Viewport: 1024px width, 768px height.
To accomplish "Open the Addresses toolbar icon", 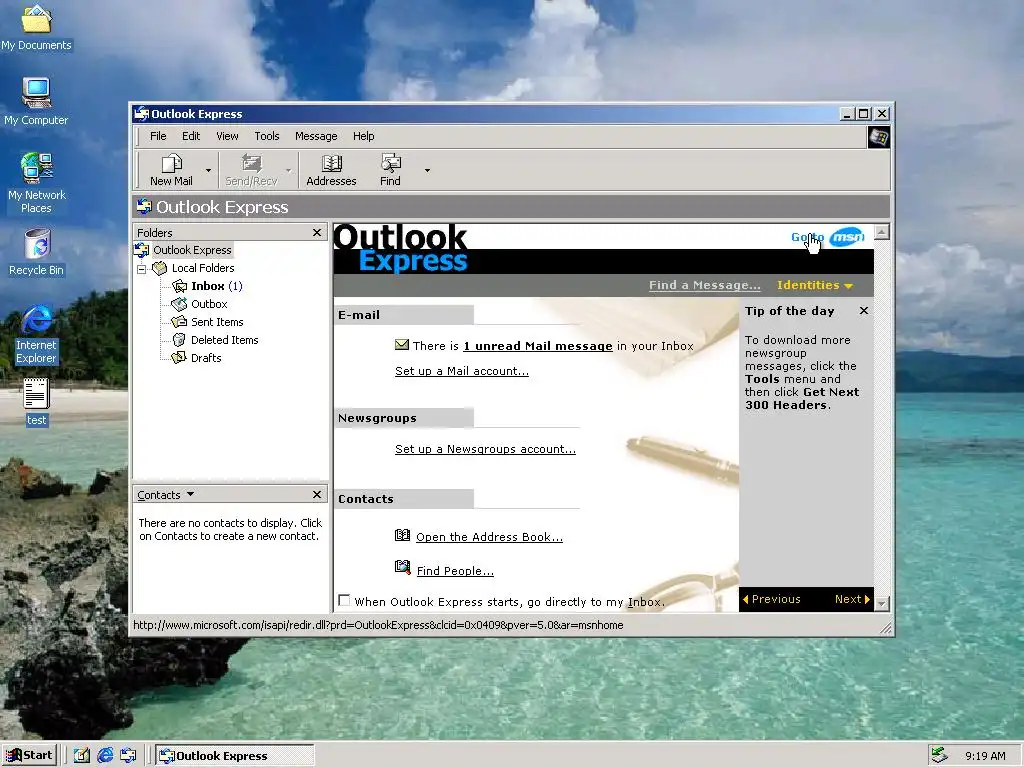I will point(331,170).
